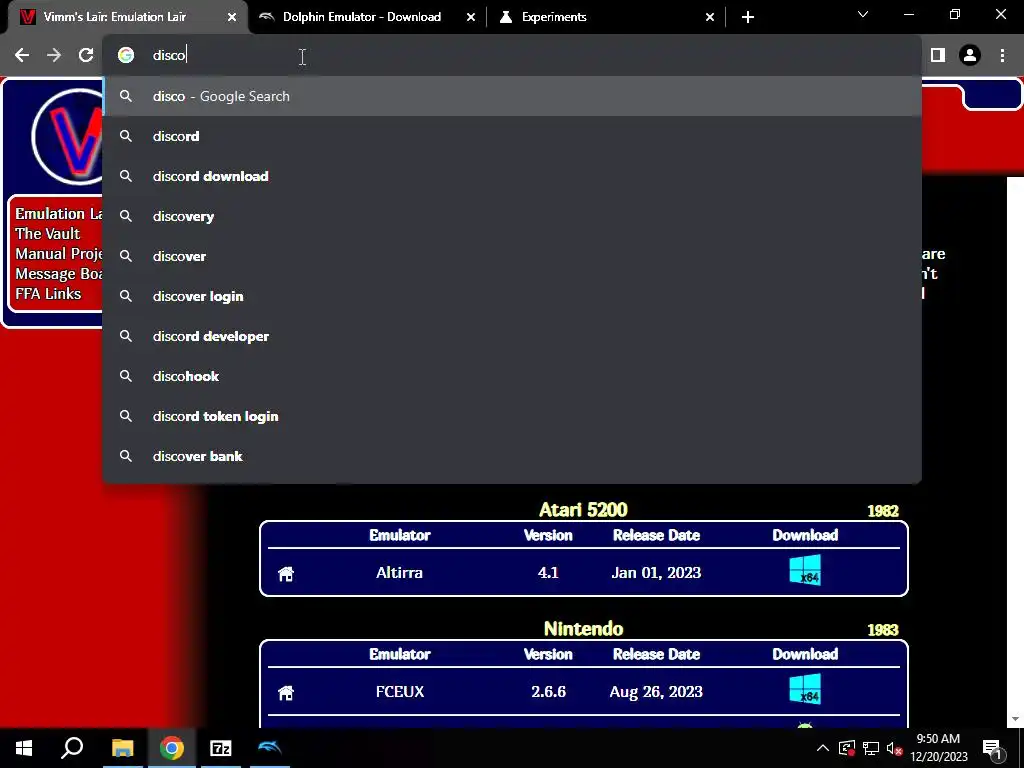Open the Message Board sidebar link

59,274
